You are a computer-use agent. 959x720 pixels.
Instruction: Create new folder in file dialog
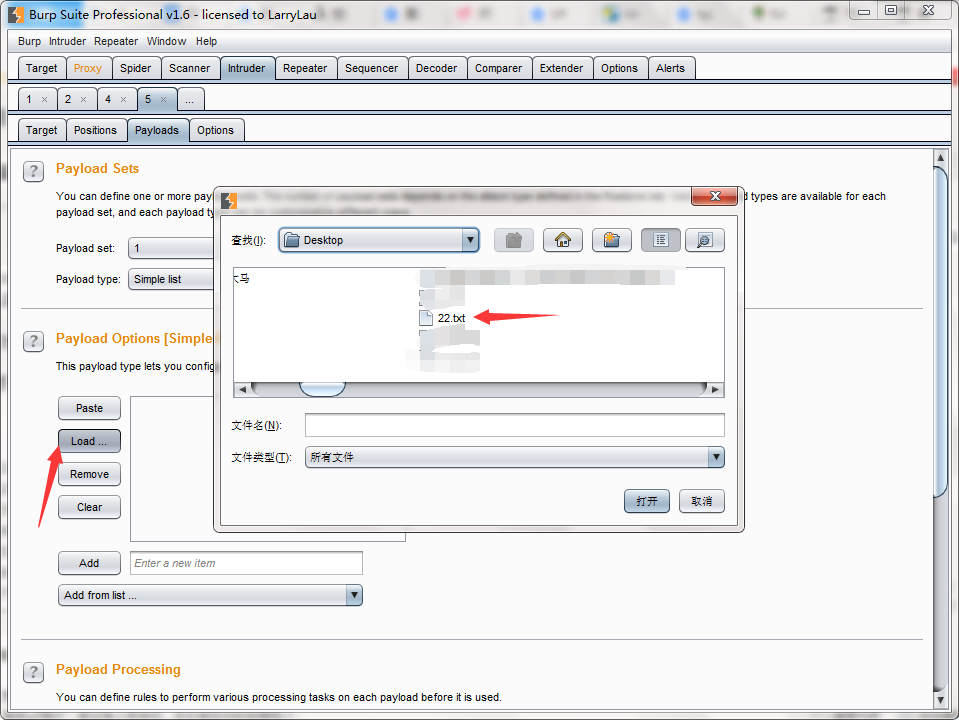(612, 240)
